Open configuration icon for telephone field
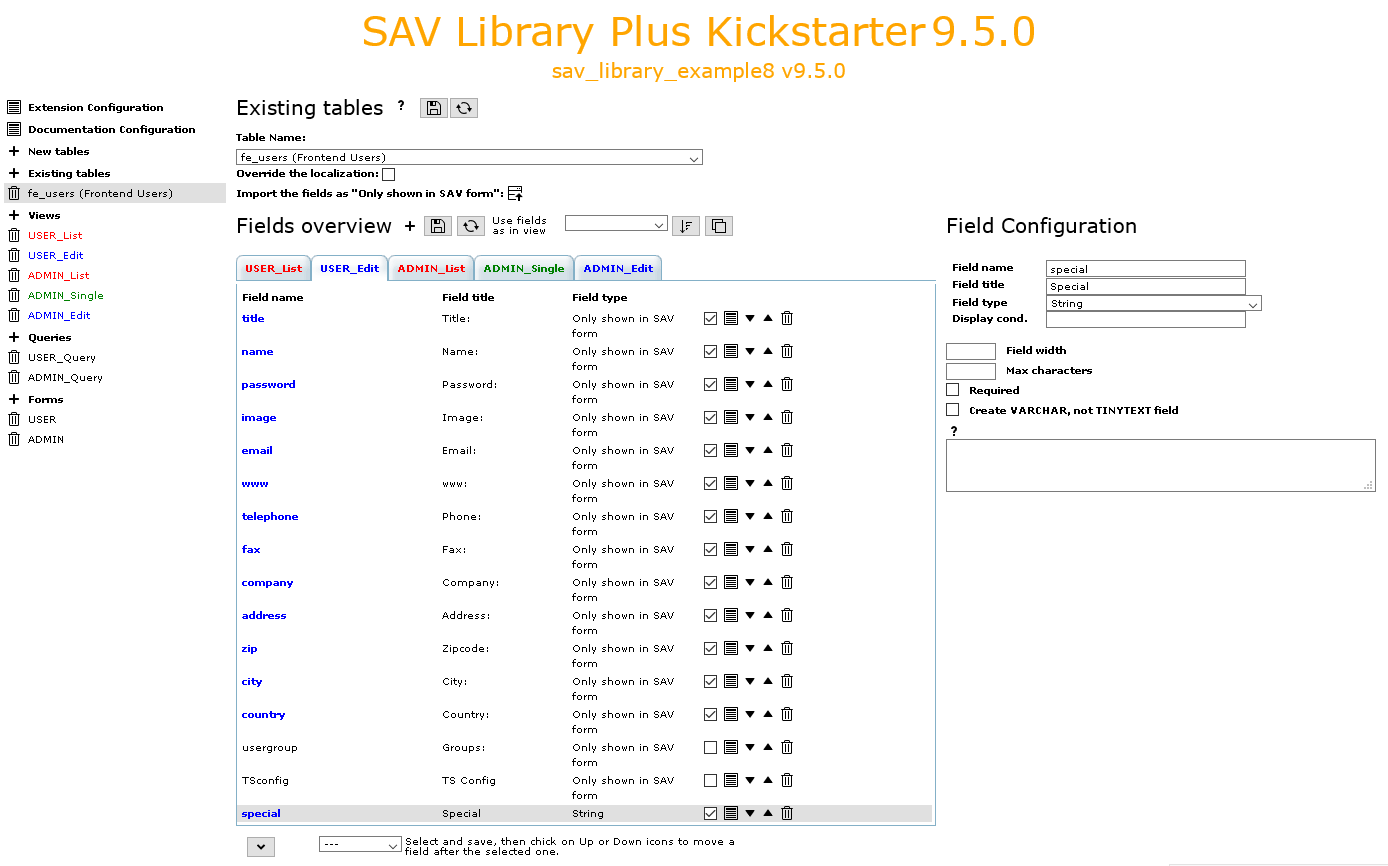Image resolution: width=1388 pixels, height=866 pixels. point(731,516)
